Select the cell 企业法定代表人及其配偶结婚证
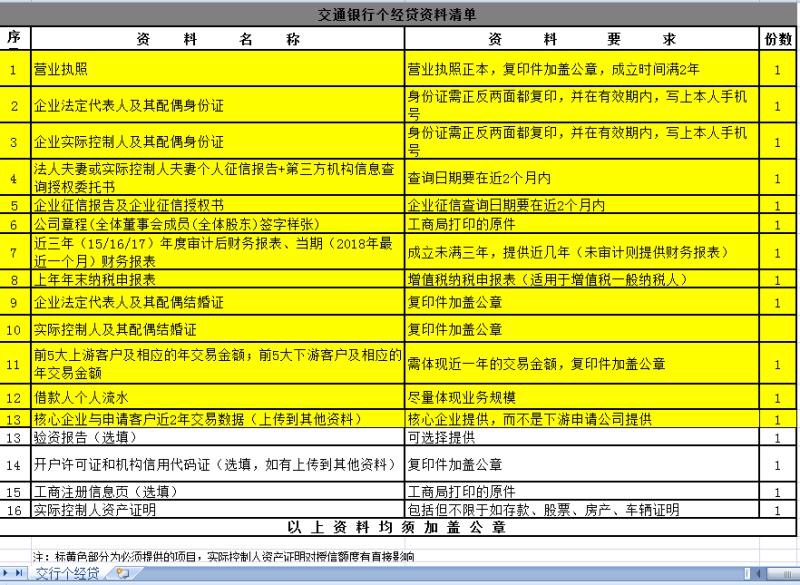 [x=218, y=302]
